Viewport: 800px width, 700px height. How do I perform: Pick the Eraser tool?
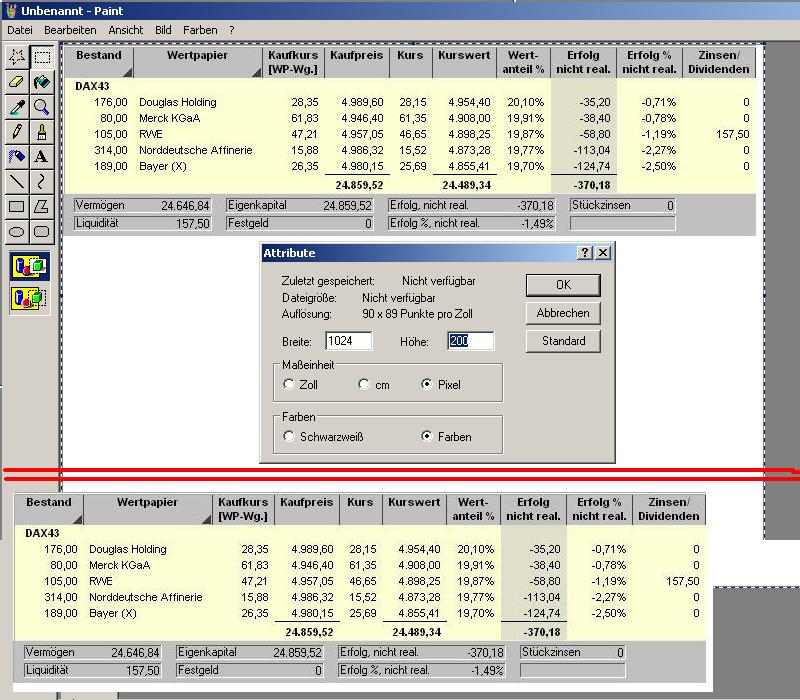pos(17,81)
